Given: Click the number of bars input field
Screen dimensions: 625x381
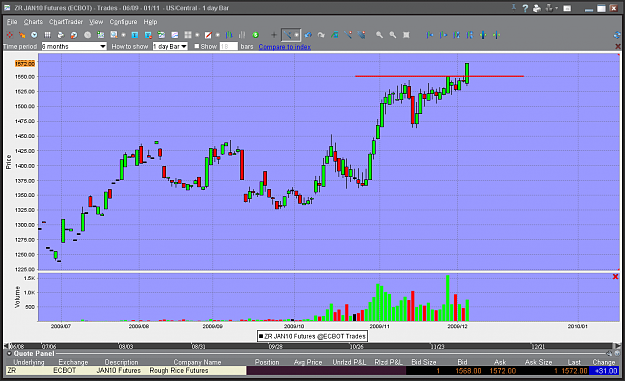Looking at the screenshot, I should [x=229, y=46].
